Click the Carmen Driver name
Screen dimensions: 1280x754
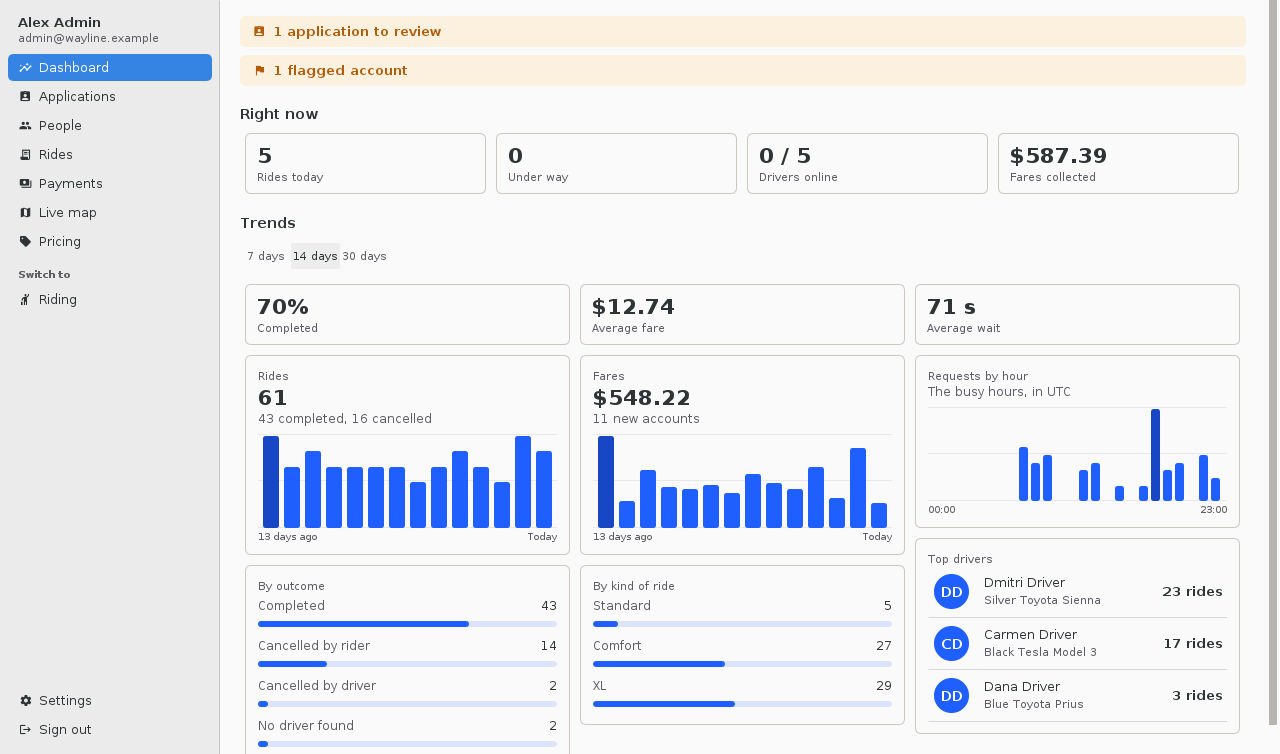[x=1030, y=635]
